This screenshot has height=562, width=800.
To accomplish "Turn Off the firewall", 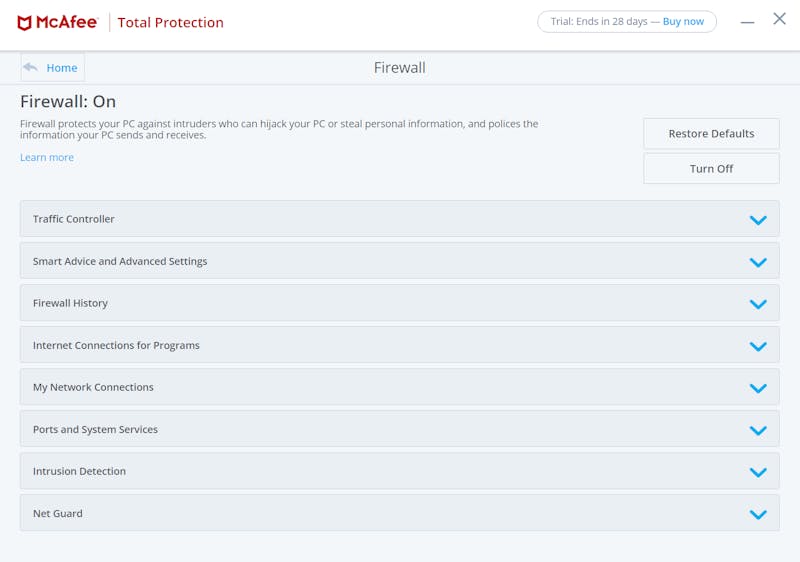I will click(x=711, y=169).
